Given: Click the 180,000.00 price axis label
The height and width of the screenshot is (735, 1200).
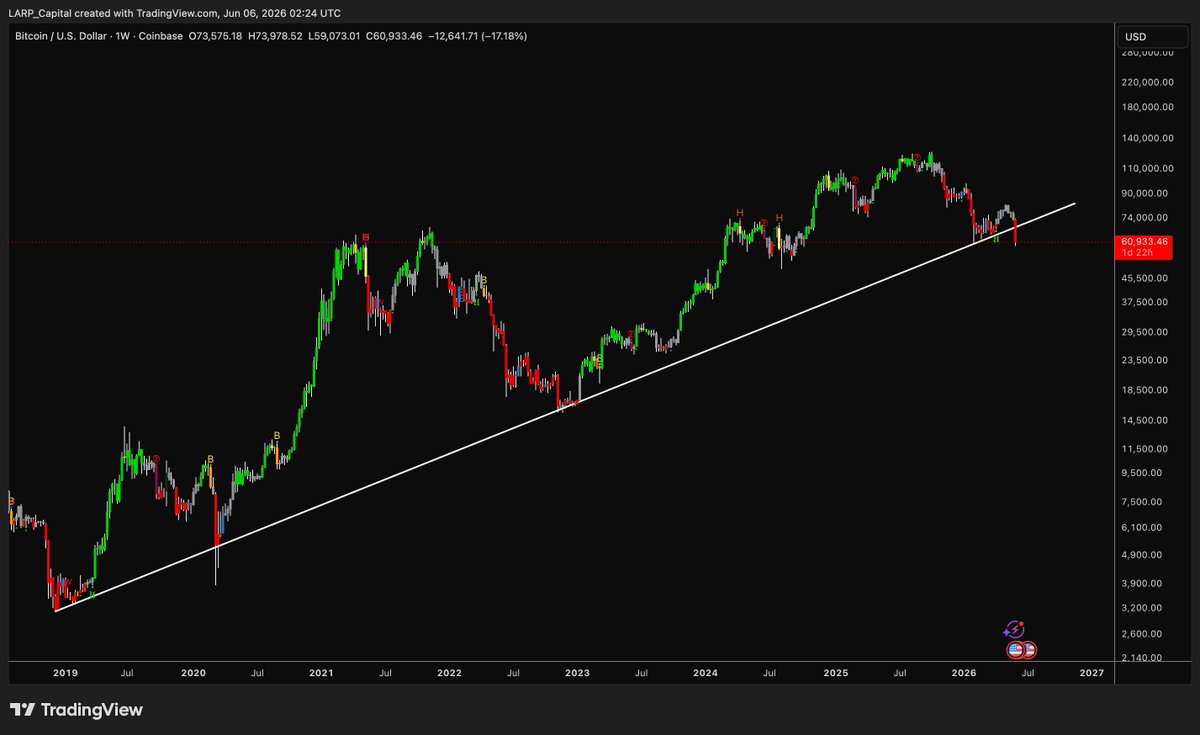Looking at the screenshot, I should coord(1150,107).
